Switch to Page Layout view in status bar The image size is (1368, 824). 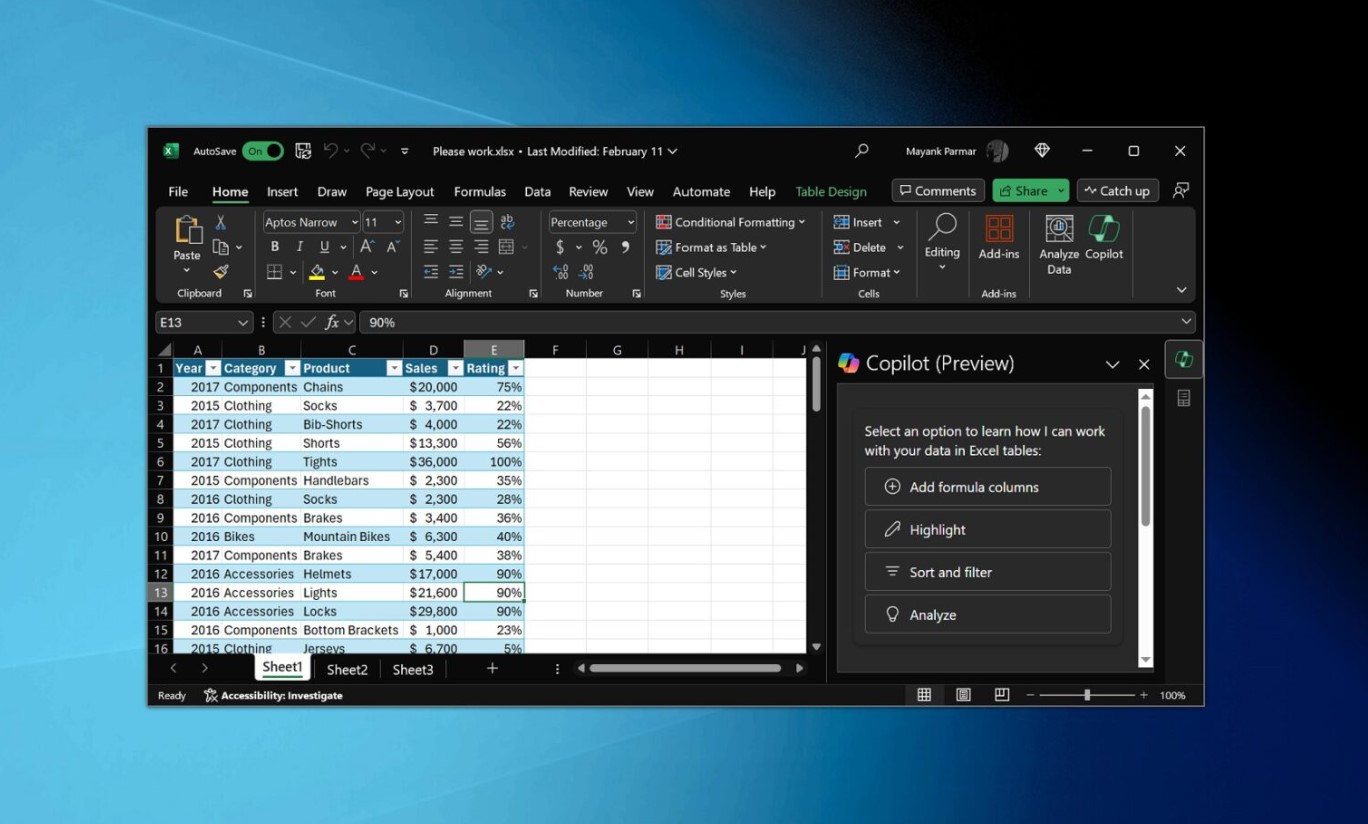click(x=963, y=695)
